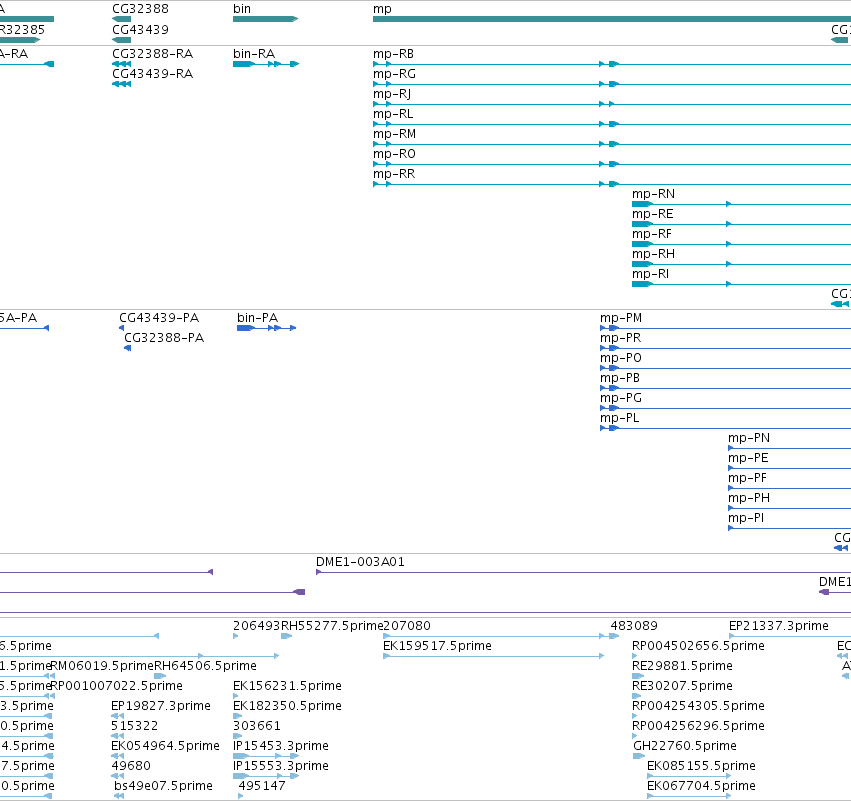Image resolution: width=851 pixels, height=801 pixels.
Task: Open transcript mp-RF
Action: [x=652, y=234]
